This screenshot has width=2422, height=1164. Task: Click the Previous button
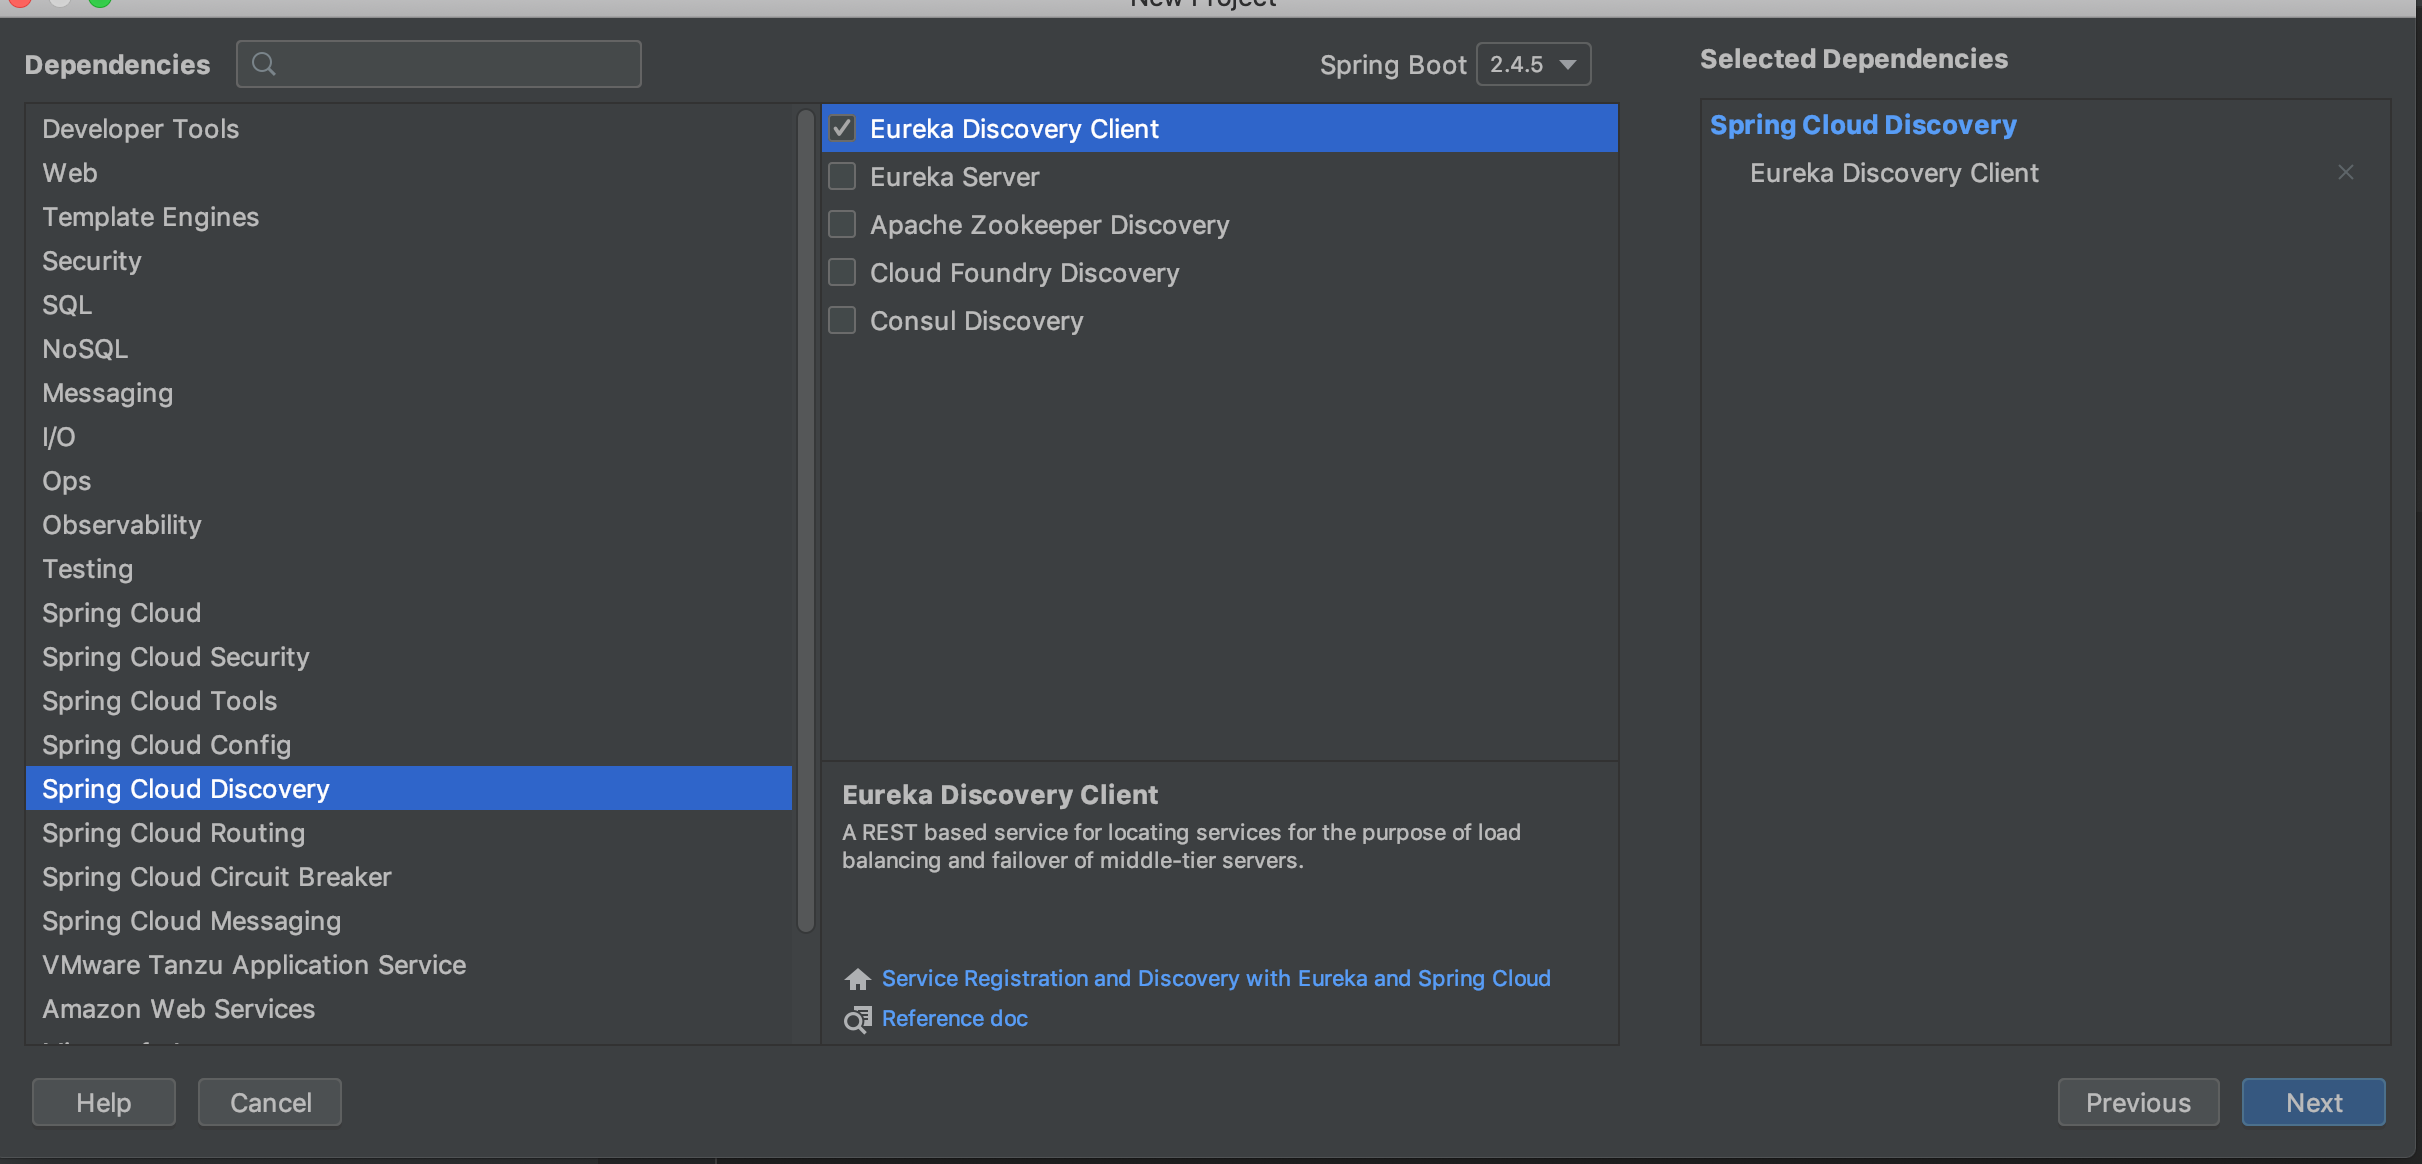(2137, 1102)
